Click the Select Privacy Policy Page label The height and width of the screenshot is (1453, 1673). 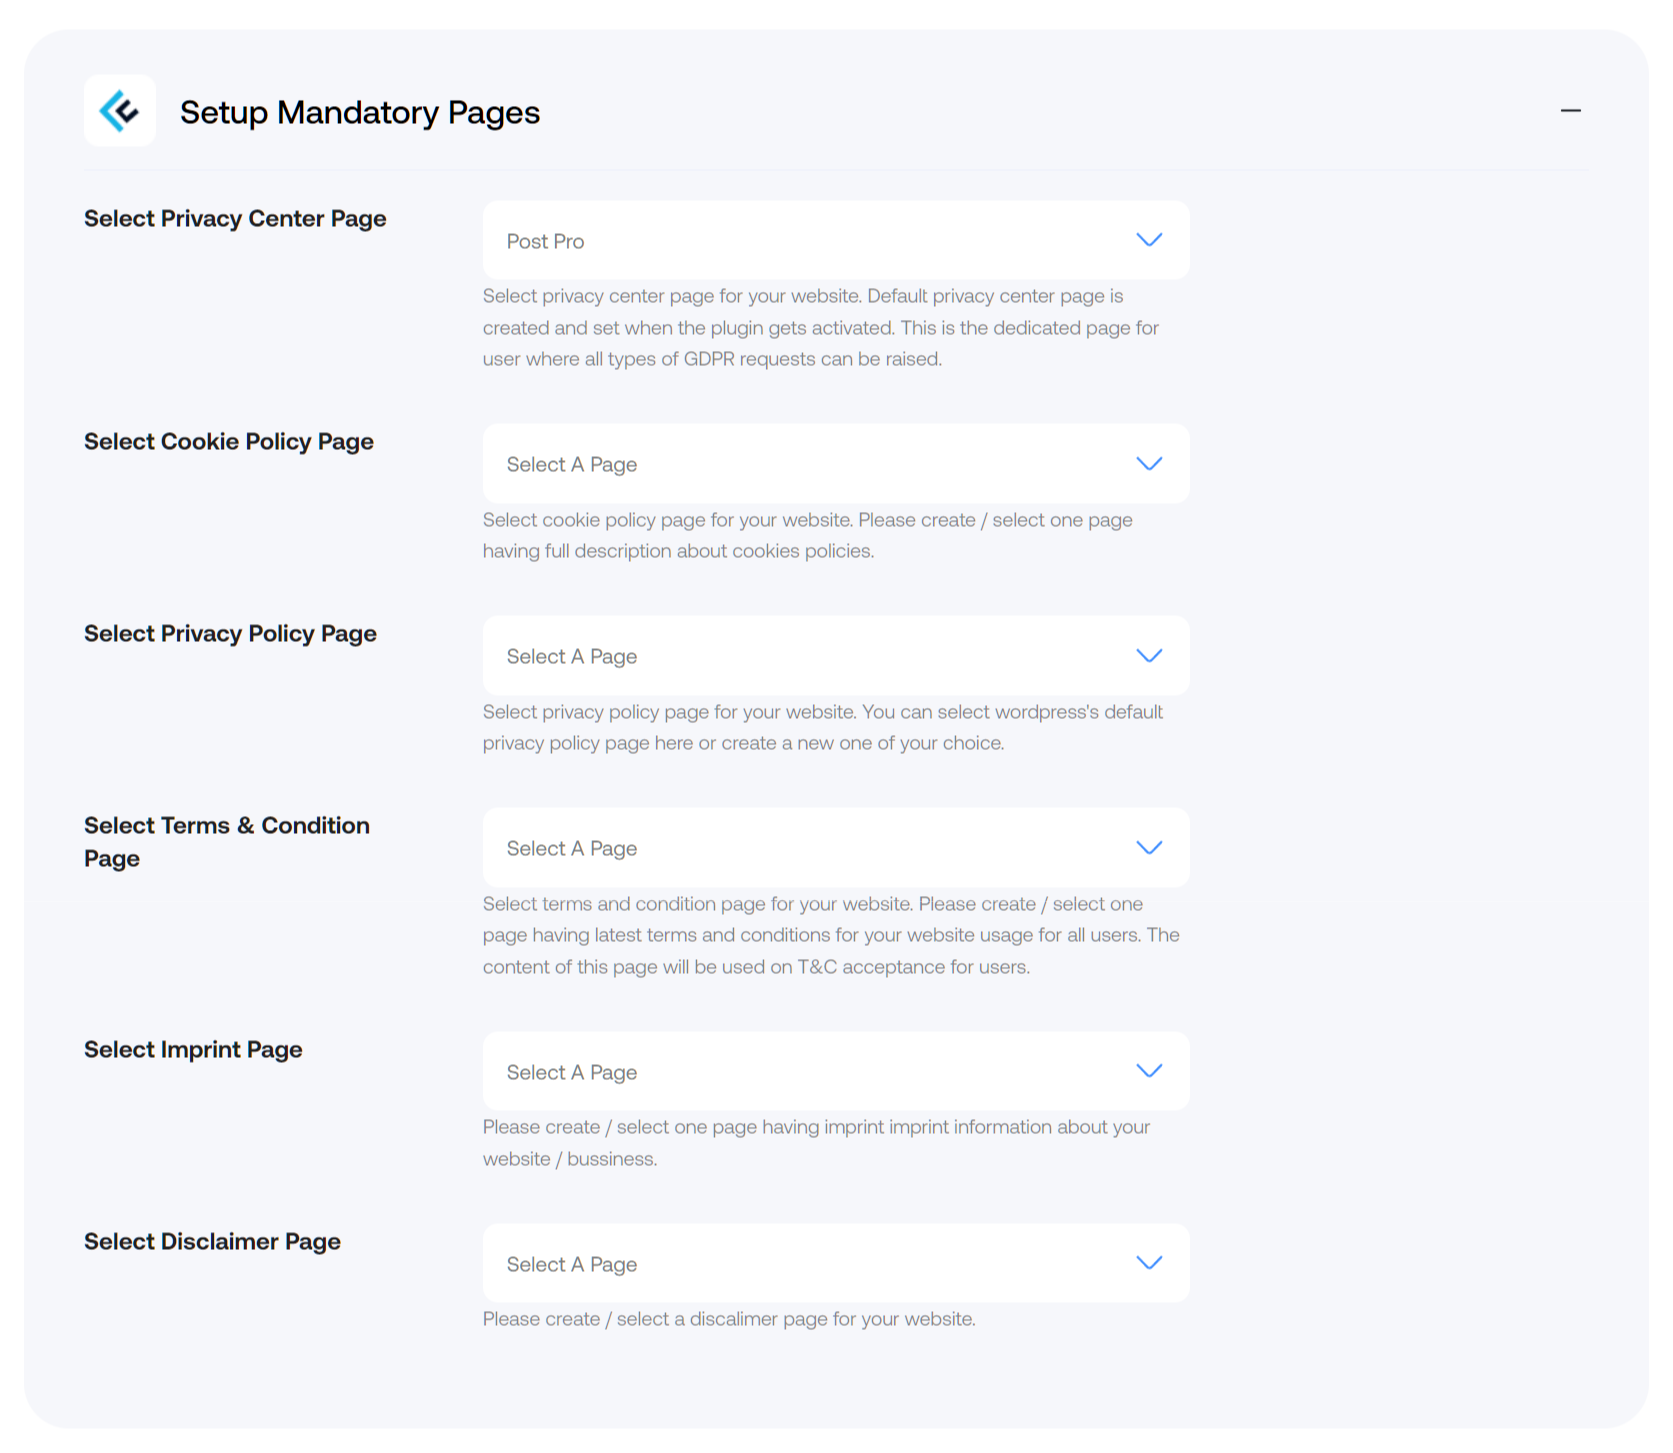(x=230, y=634)
